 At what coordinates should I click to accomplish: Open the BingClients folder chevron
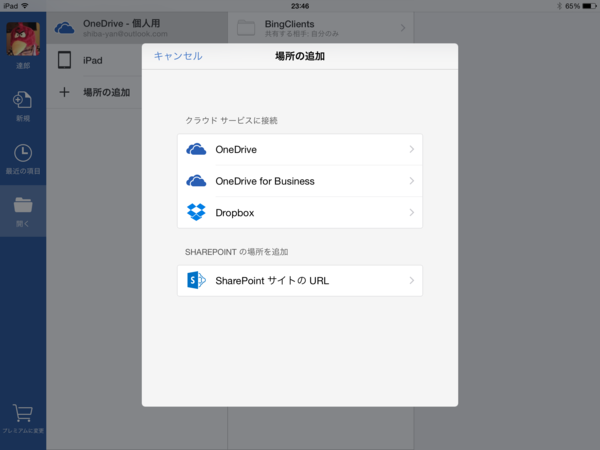[403, 28]
